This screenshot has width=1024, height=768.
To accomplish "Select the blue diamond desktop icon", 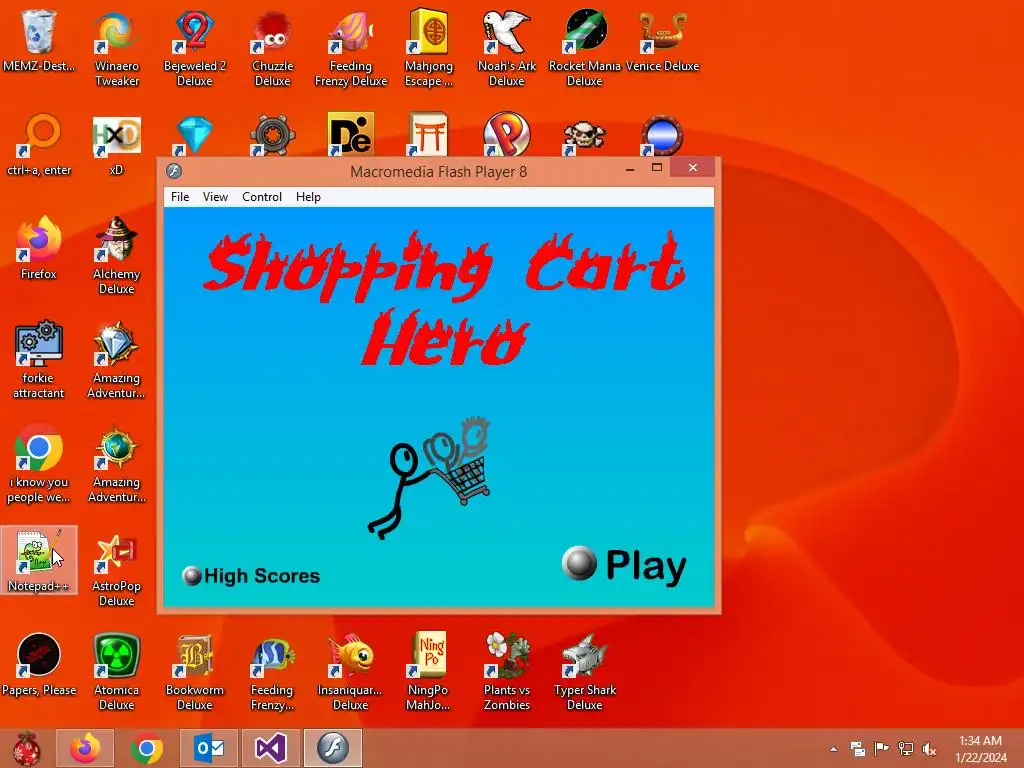I will [x=195, y=135].
